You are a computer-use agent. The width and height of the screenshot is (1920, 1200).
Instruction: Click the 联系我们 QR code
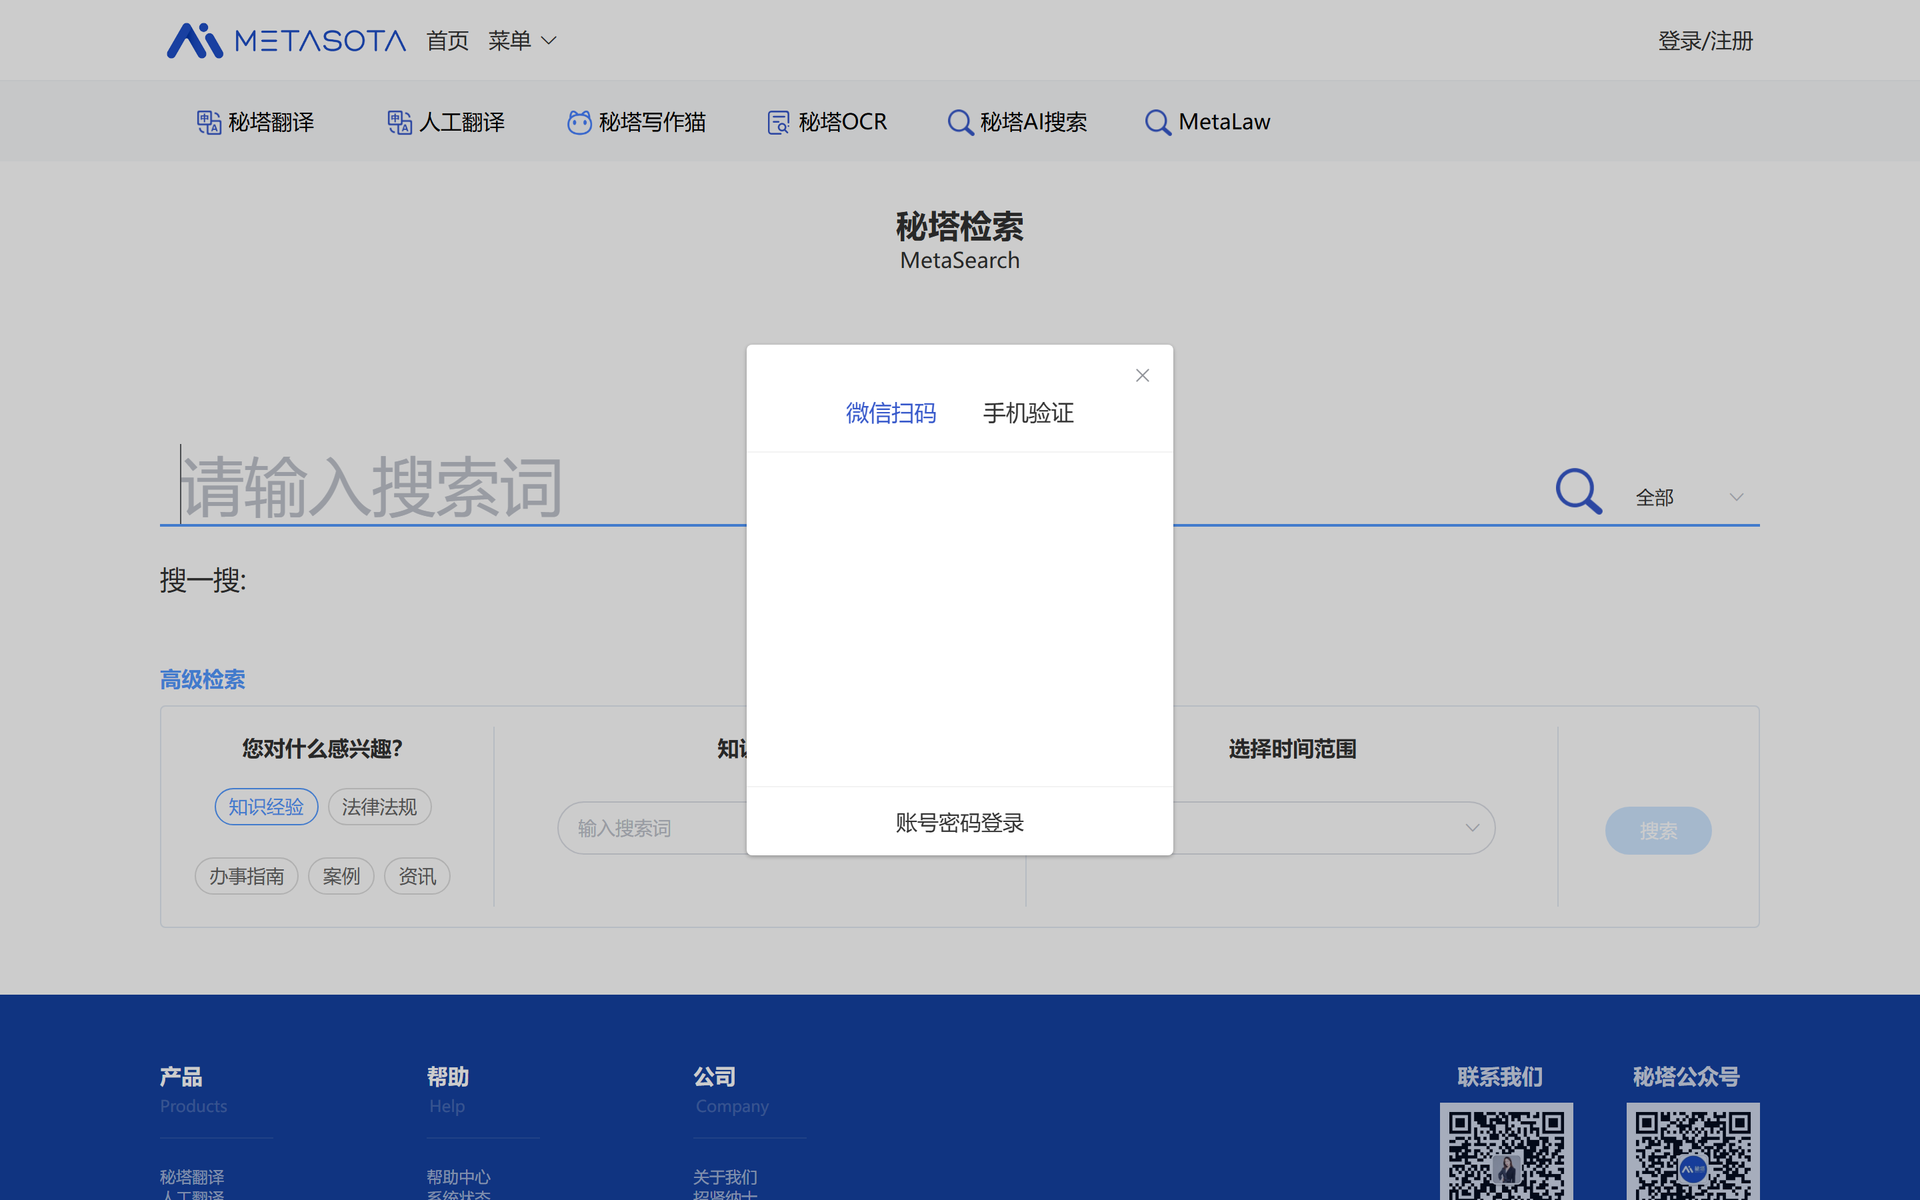point(1506,1152)
